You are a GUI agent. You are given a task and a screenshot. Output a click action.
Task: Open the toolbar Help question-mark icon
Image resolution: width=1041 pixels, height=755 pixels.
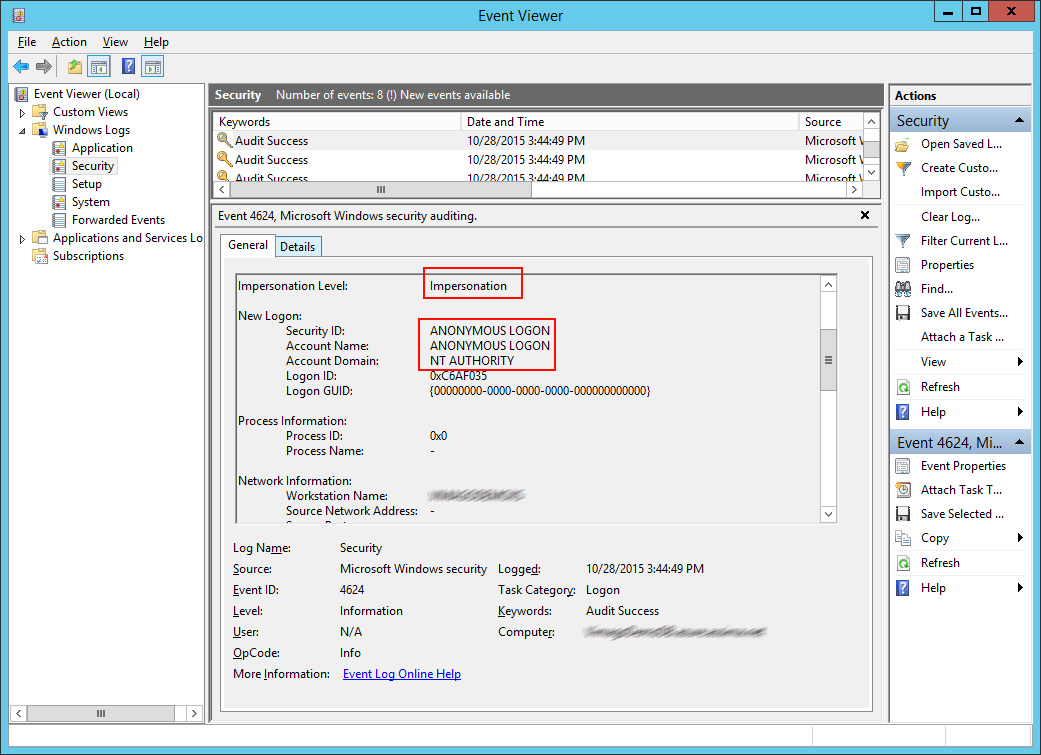[x=129, y=66]
